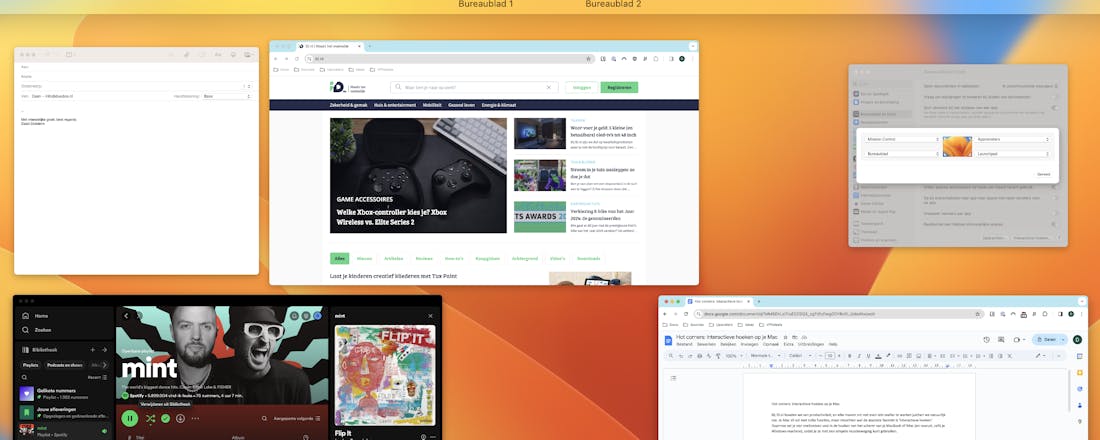Open Huis & entertainment in ID.nl navigation

395,105
